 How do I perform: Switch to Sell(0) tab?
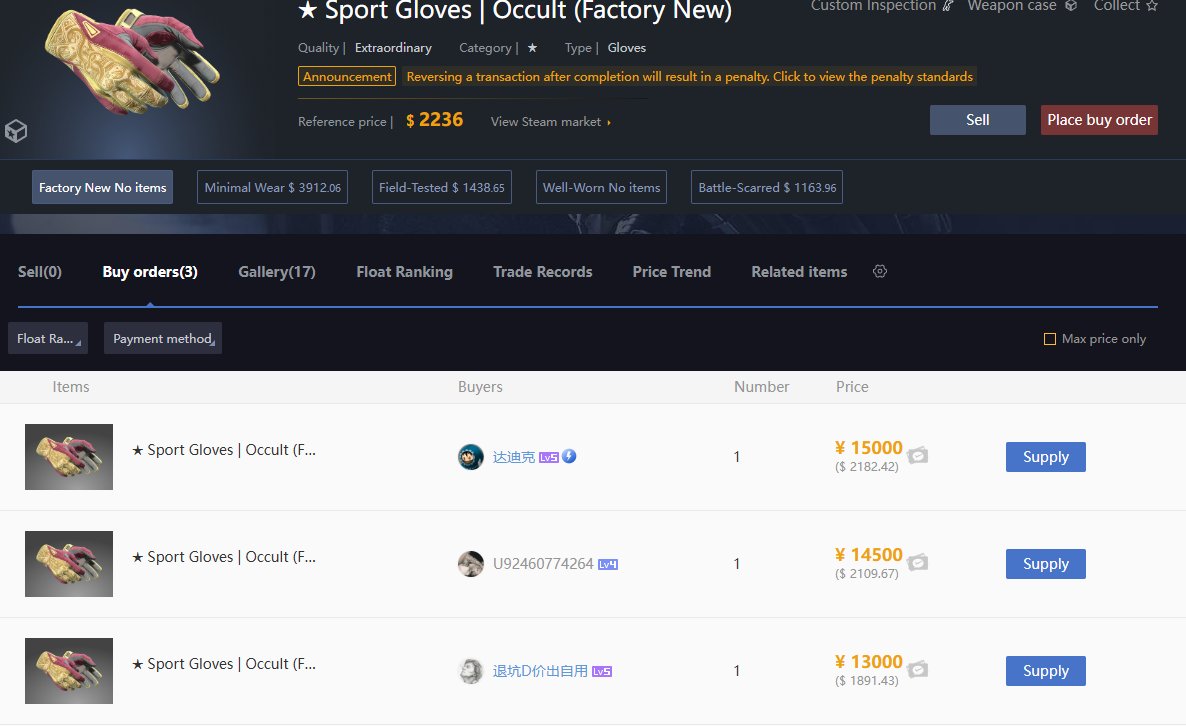click(39, 271)
